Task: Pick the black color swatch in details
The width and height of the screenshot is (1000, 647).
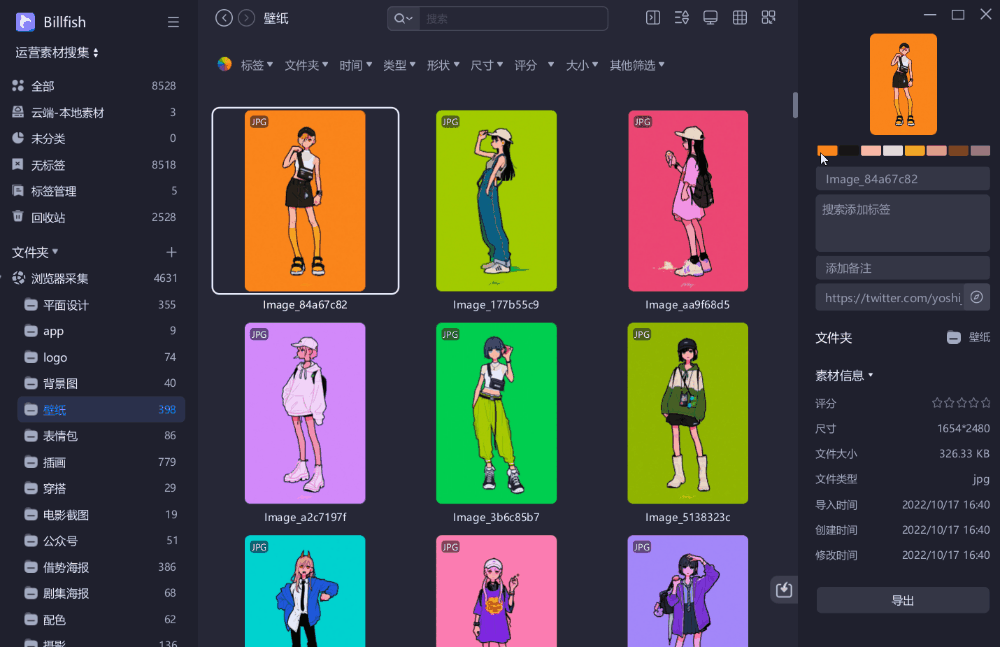Action: click(849, 151)
